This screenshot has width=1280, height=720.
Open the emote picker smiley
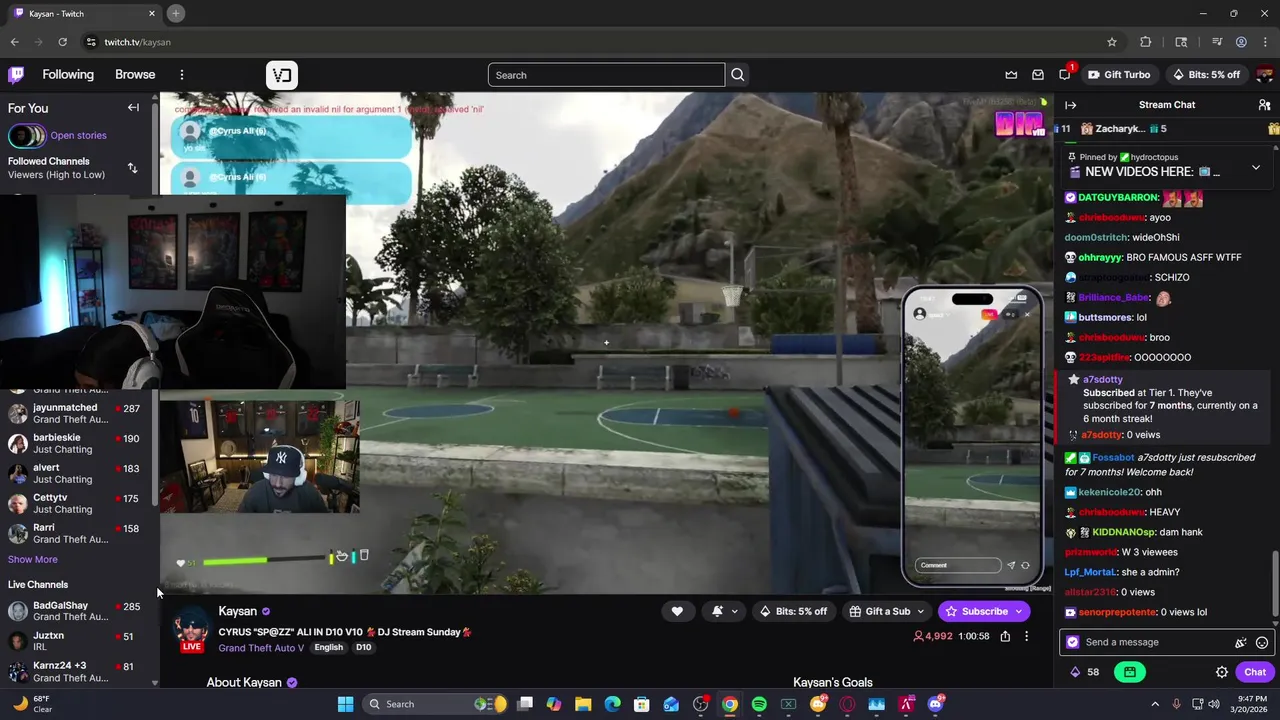[1262, 642]
